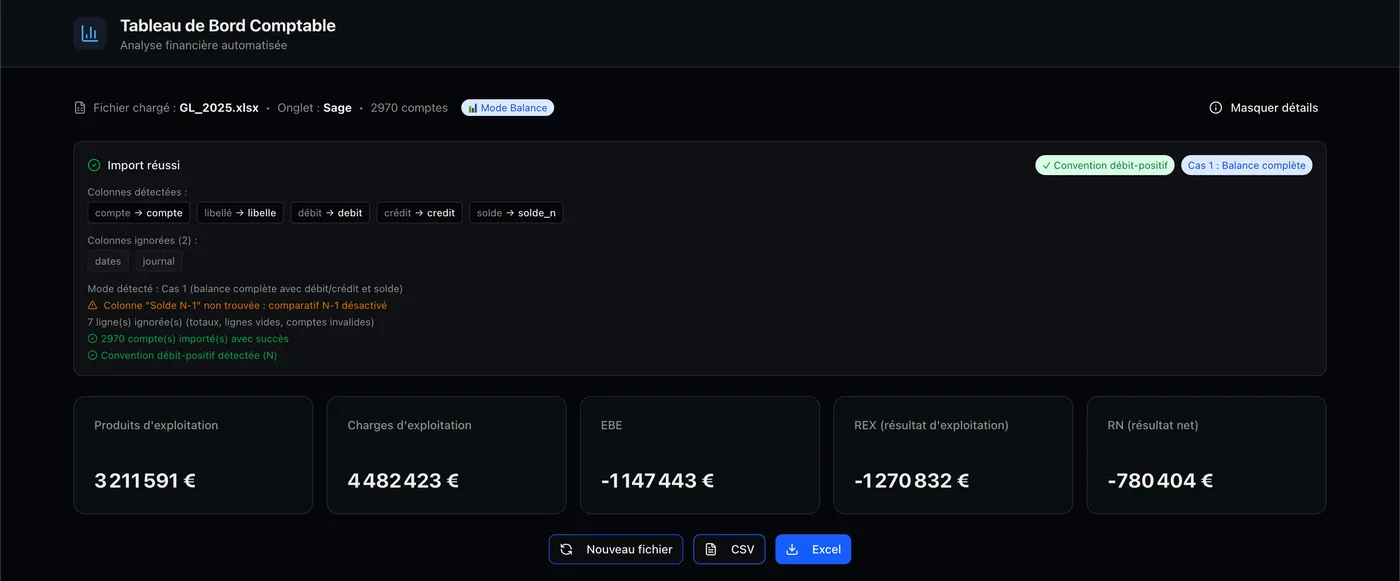Screen dimensions: 1400x581
Task: Click the warning 'Colonne "Solde N-1" non trouvée'
Action: coord(245,305)
